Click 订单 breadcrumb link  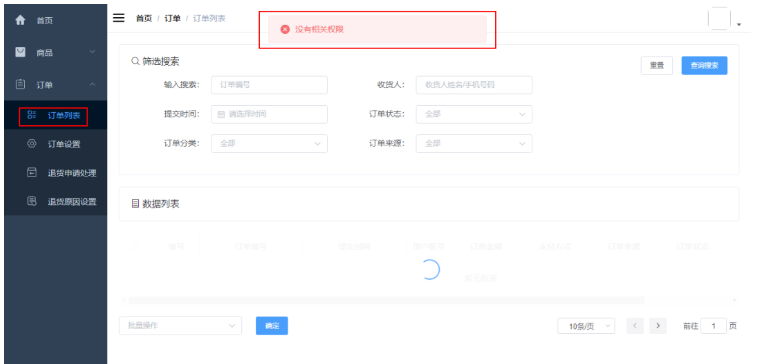[173, 18]
